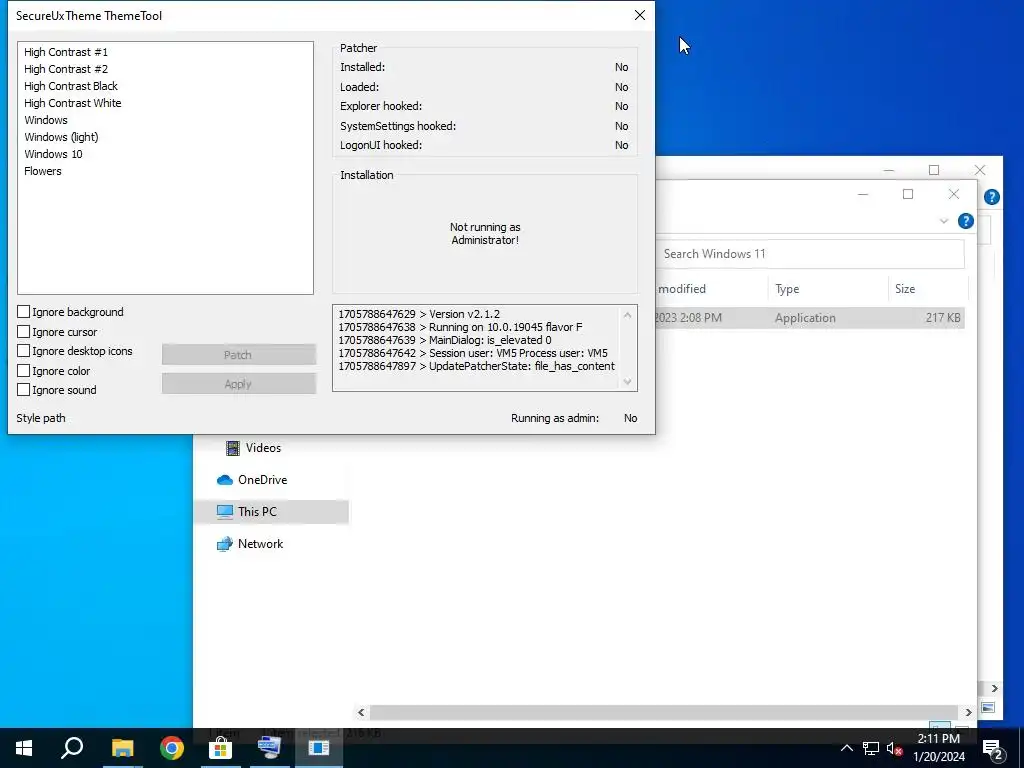Image resolution: width=1024 pixels, height=768 pixels.
Task: Select the Videos folder icon in Explorer
Action: 232,448
